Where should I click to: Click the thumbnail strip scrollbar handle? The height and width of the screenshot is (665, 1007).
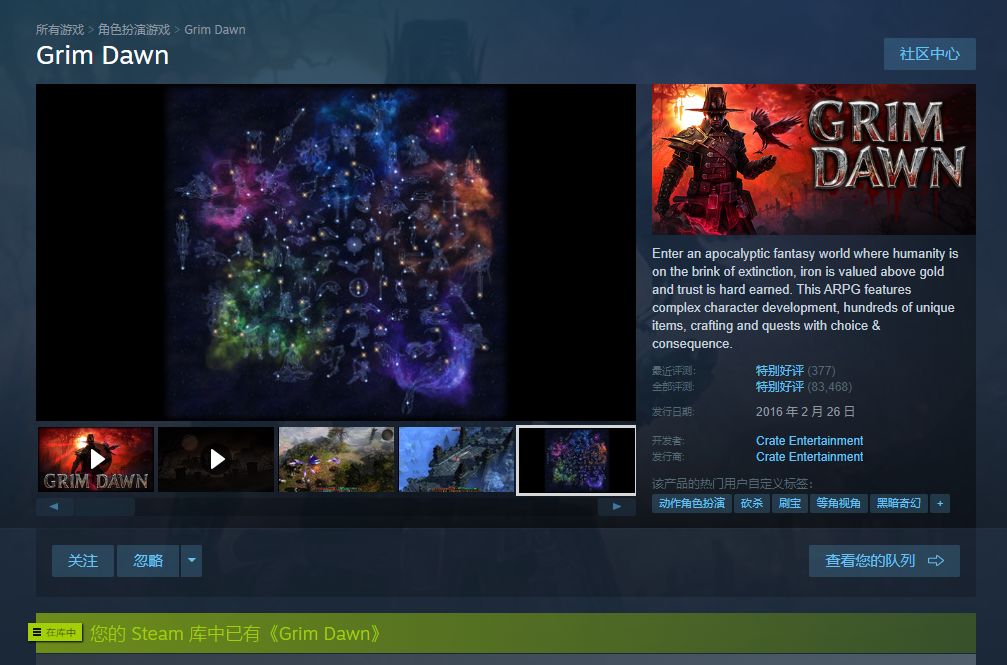click(105, 507)
